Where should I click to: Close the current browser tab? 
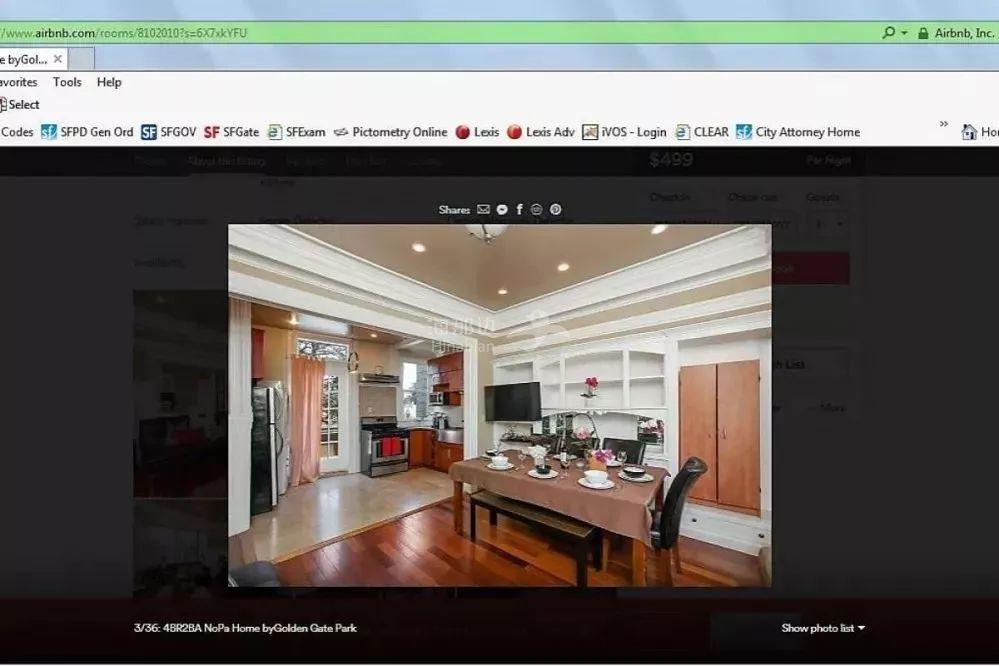click(58, 59)
